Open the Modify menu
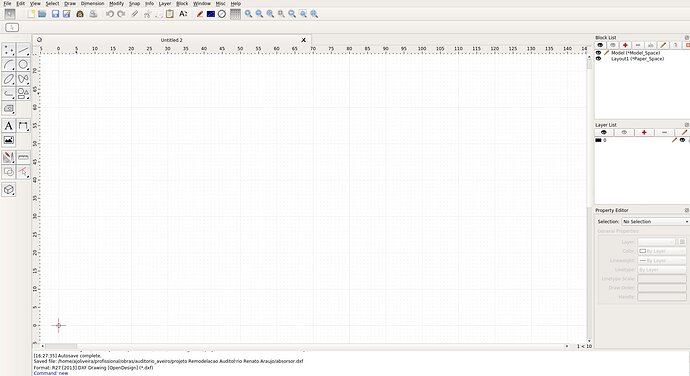Viewport: 690px width, 376px height. [117, 4]
